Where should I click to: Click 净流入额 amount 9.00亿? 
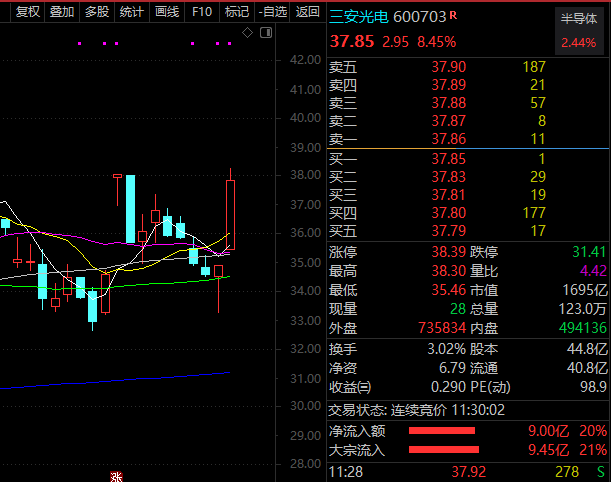point(549,431)
